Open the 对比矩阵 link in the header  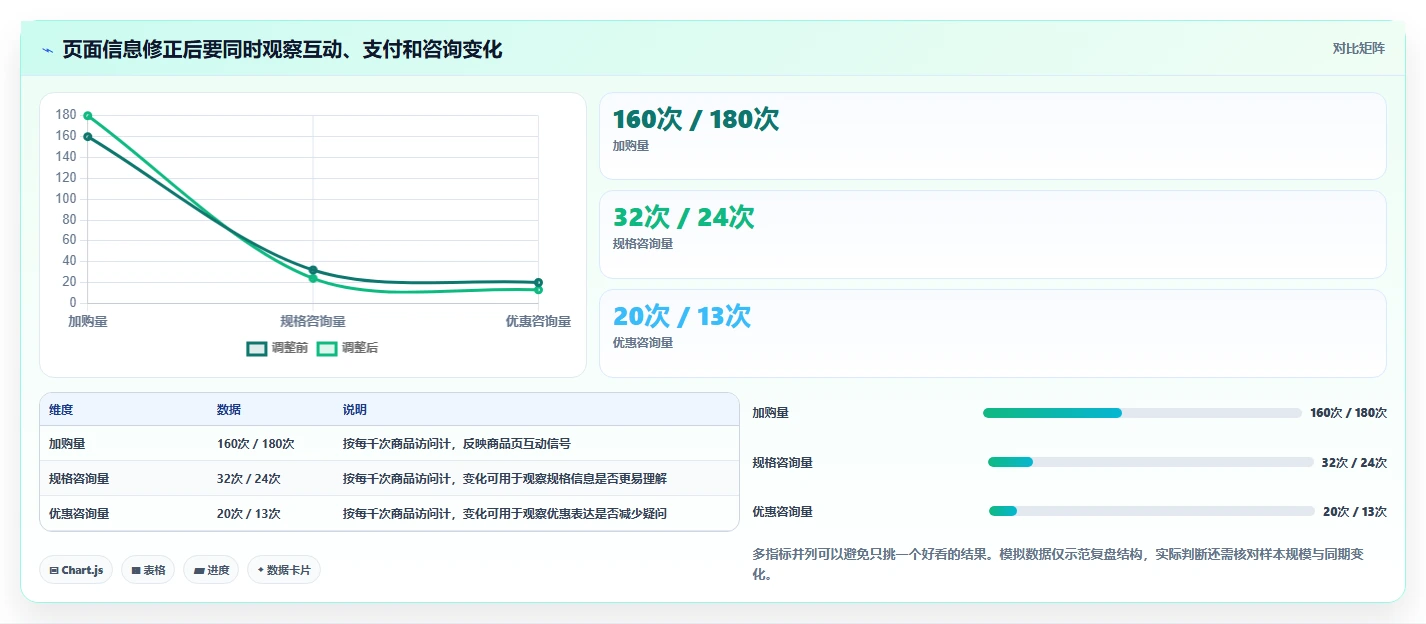click(x=1359, y=49)
